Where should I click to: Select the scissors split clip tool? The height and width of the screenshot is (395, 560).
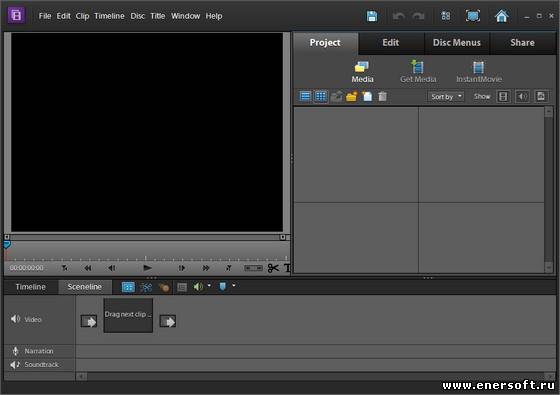point(273,268)
